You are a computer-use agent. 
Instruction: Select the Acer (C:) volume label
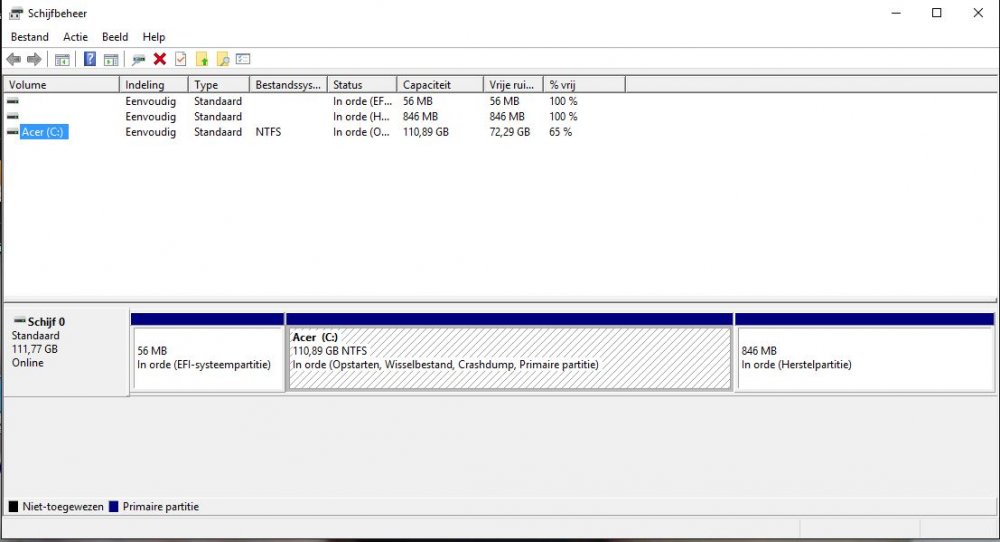(x=43, y=132)
